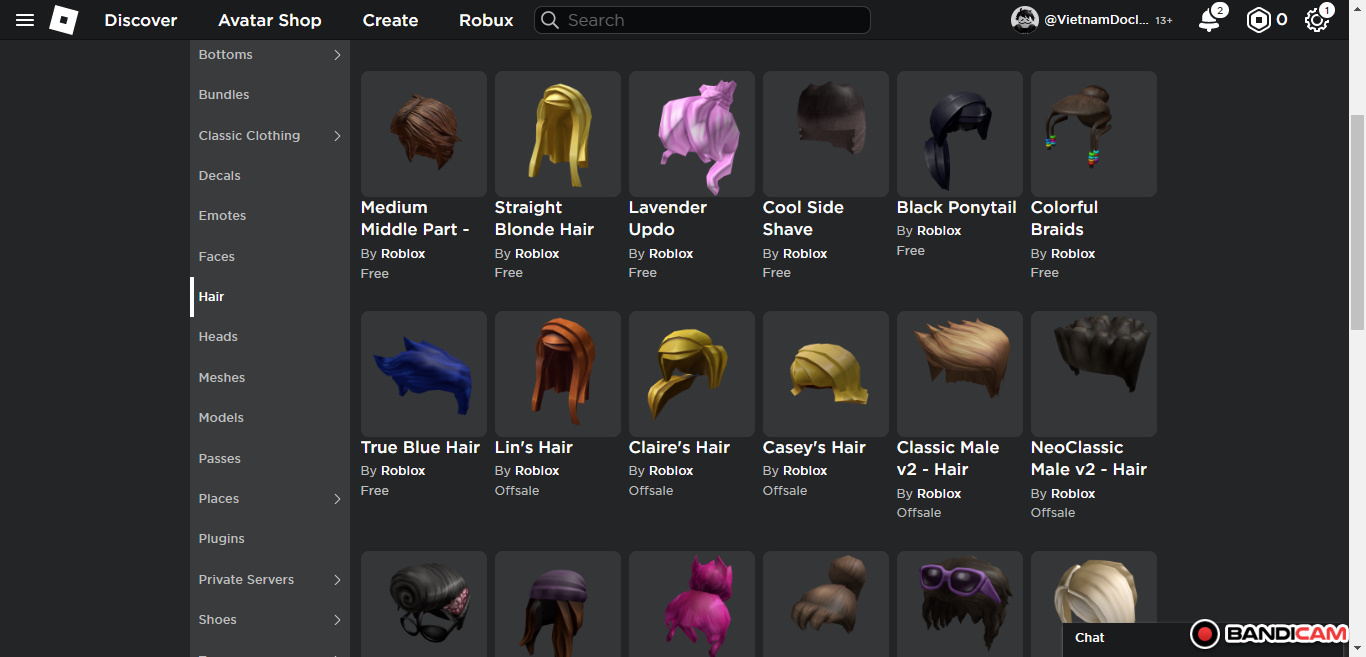Click the Robux balance icon
This screenshot has height=657, width=1366.
coord(1258,20)
